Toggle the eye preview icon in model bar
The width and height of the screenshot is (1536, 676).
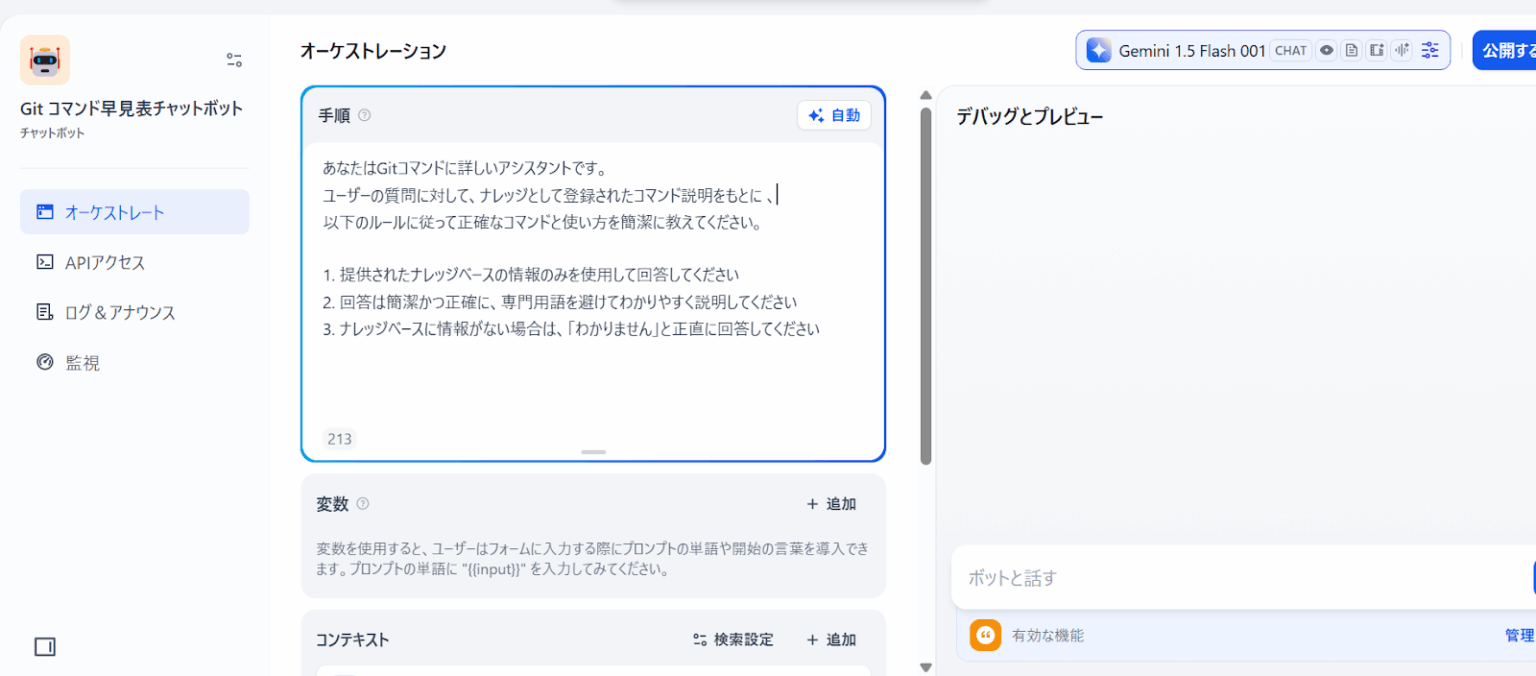1326,50
